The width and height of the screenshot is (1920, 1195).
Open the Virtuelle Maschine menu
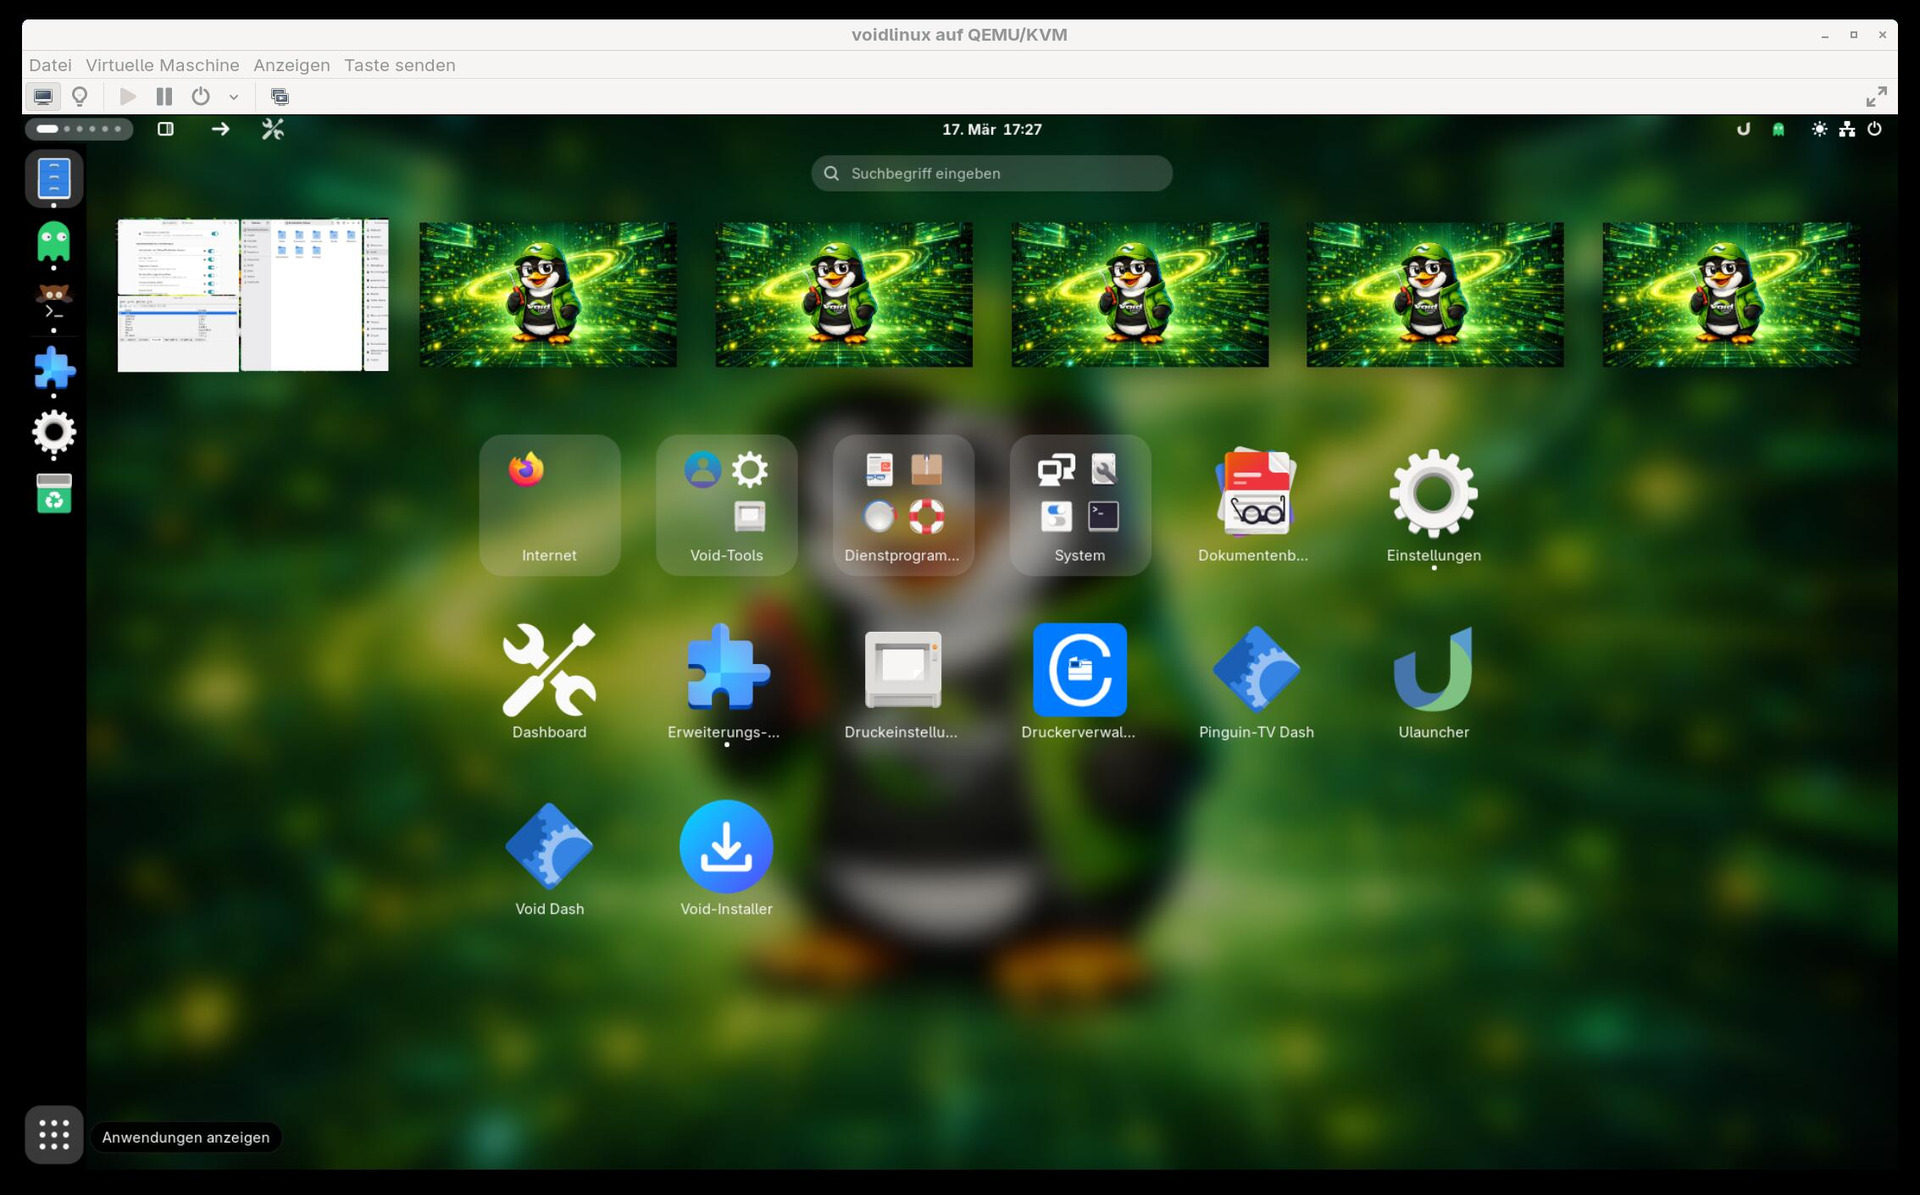click(x=162, y=65)
